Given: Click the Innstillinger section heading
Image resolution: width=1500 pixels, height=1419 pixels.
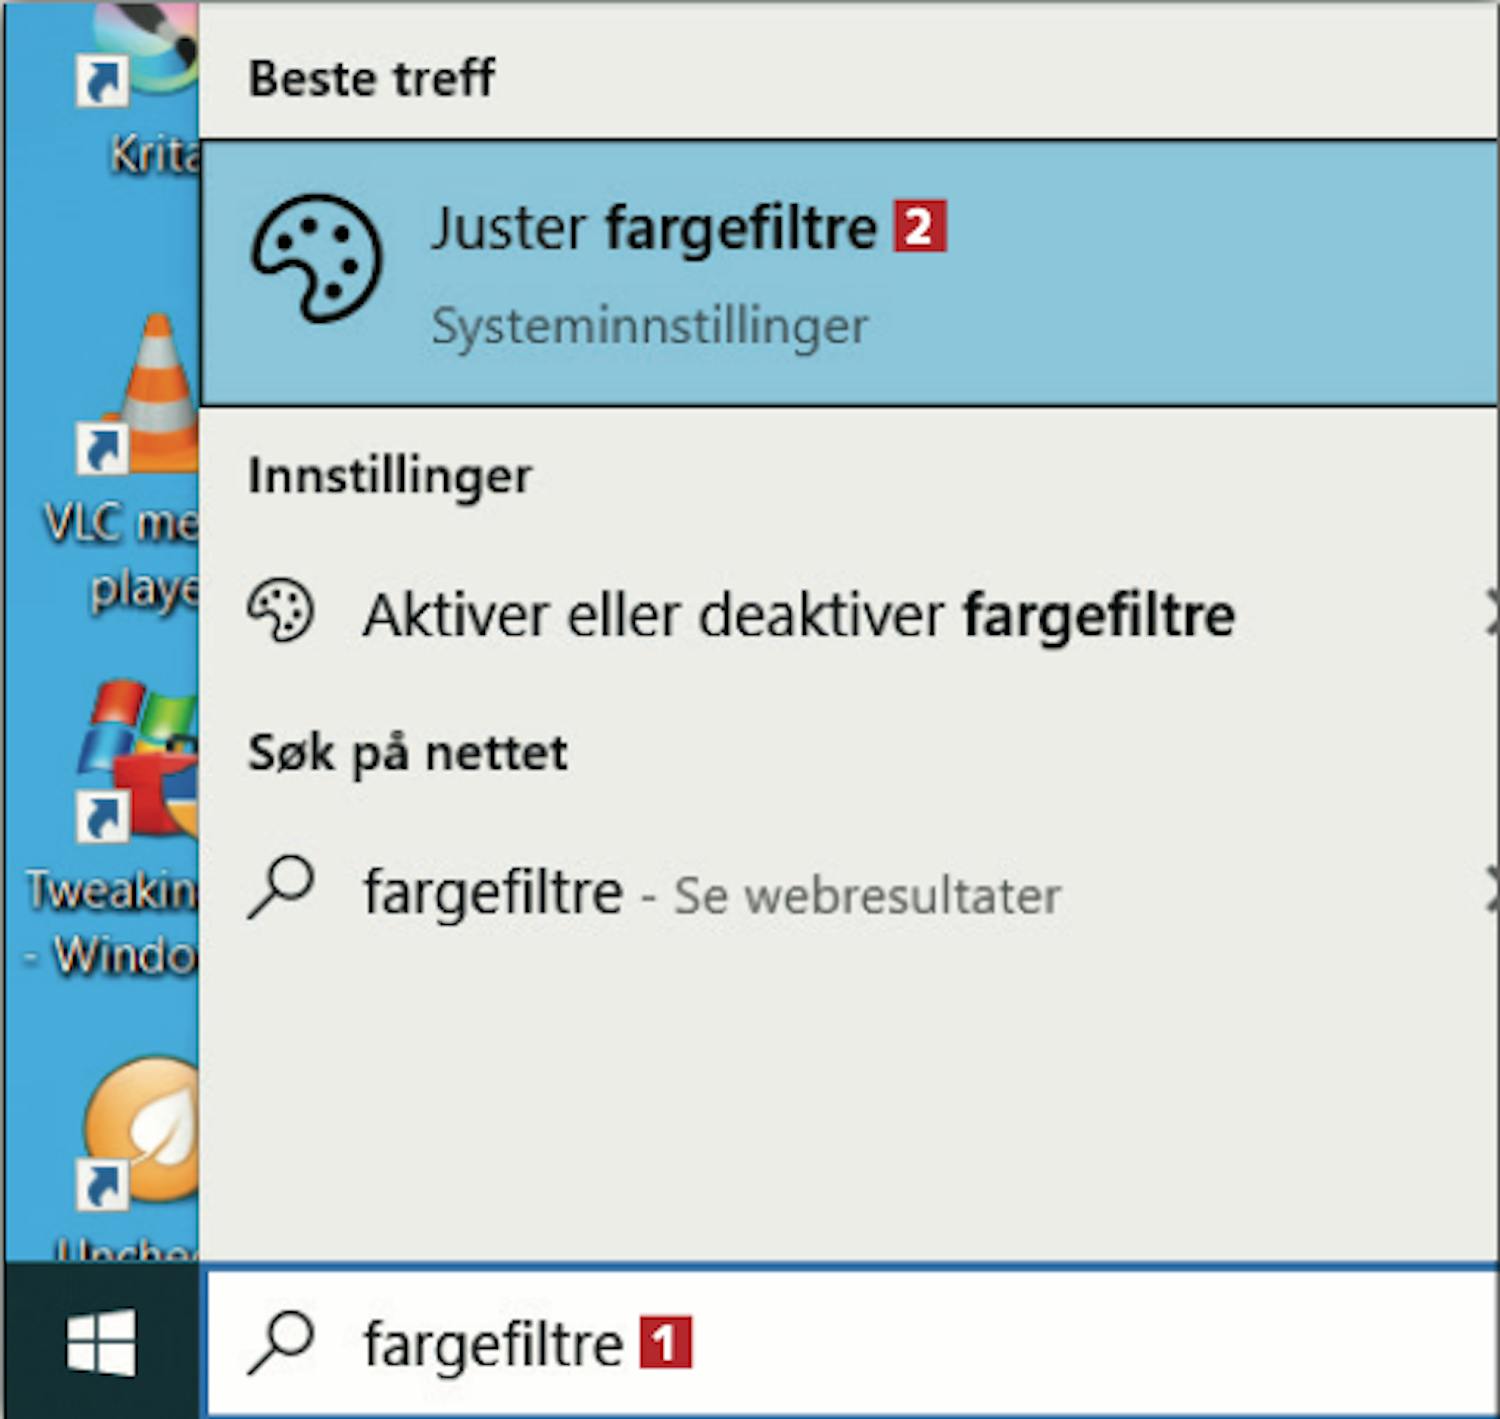Looking at the screenshot, I should pyautogui.click(x=390, y=476).
